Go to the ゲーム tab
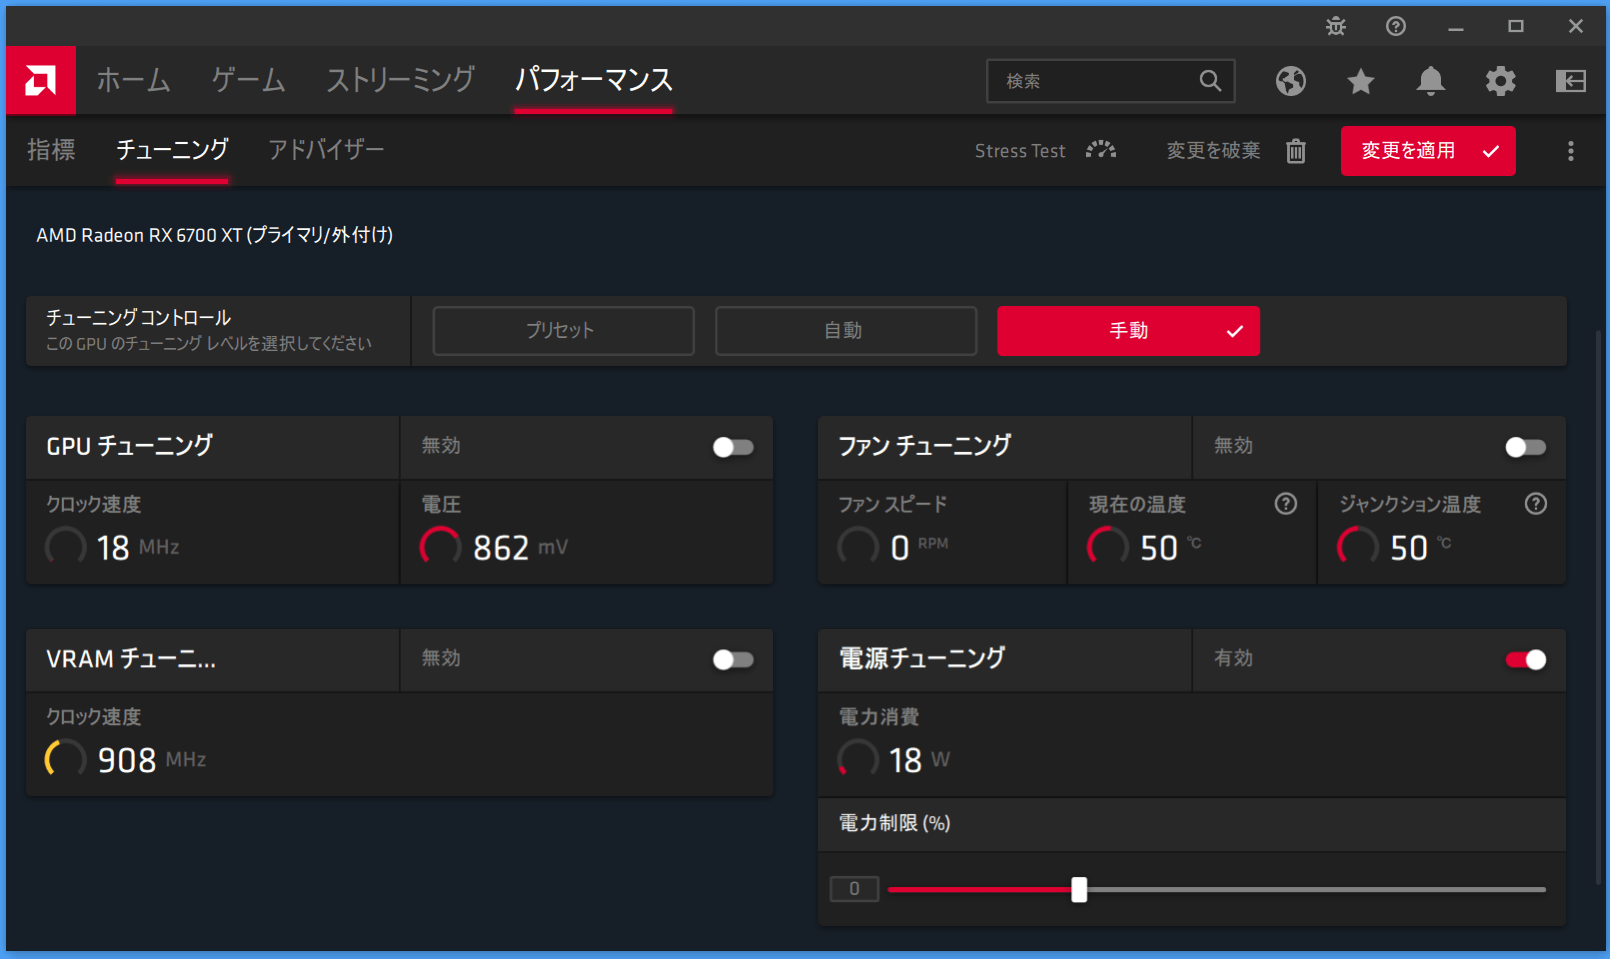This screenshot has width=1610, height=959. click(248, 80)
